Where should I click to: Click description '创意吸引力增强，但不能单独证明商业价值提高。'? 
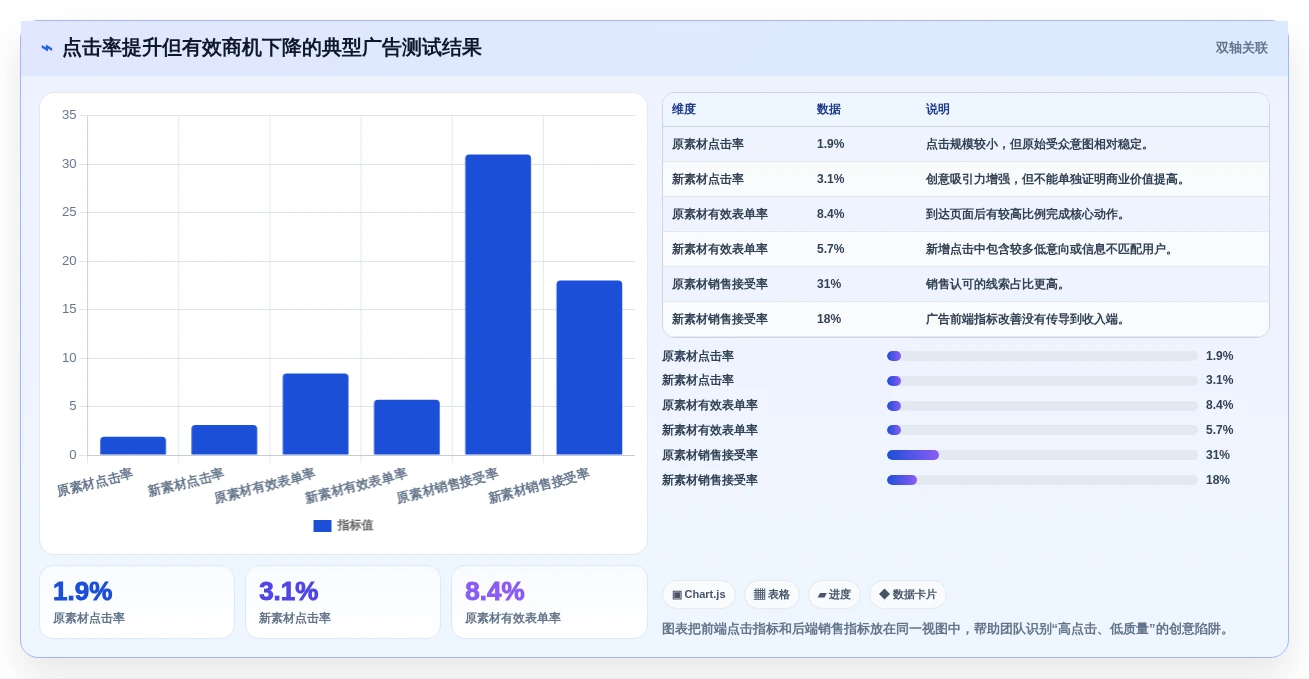(x=1058, y=179)
